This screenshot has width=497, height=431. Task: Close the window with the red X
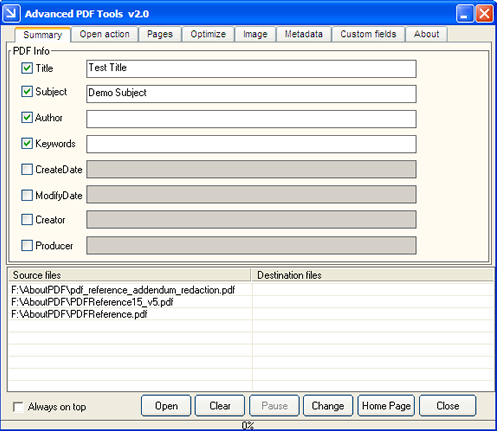pyautogui.click(x=484, y=14)
